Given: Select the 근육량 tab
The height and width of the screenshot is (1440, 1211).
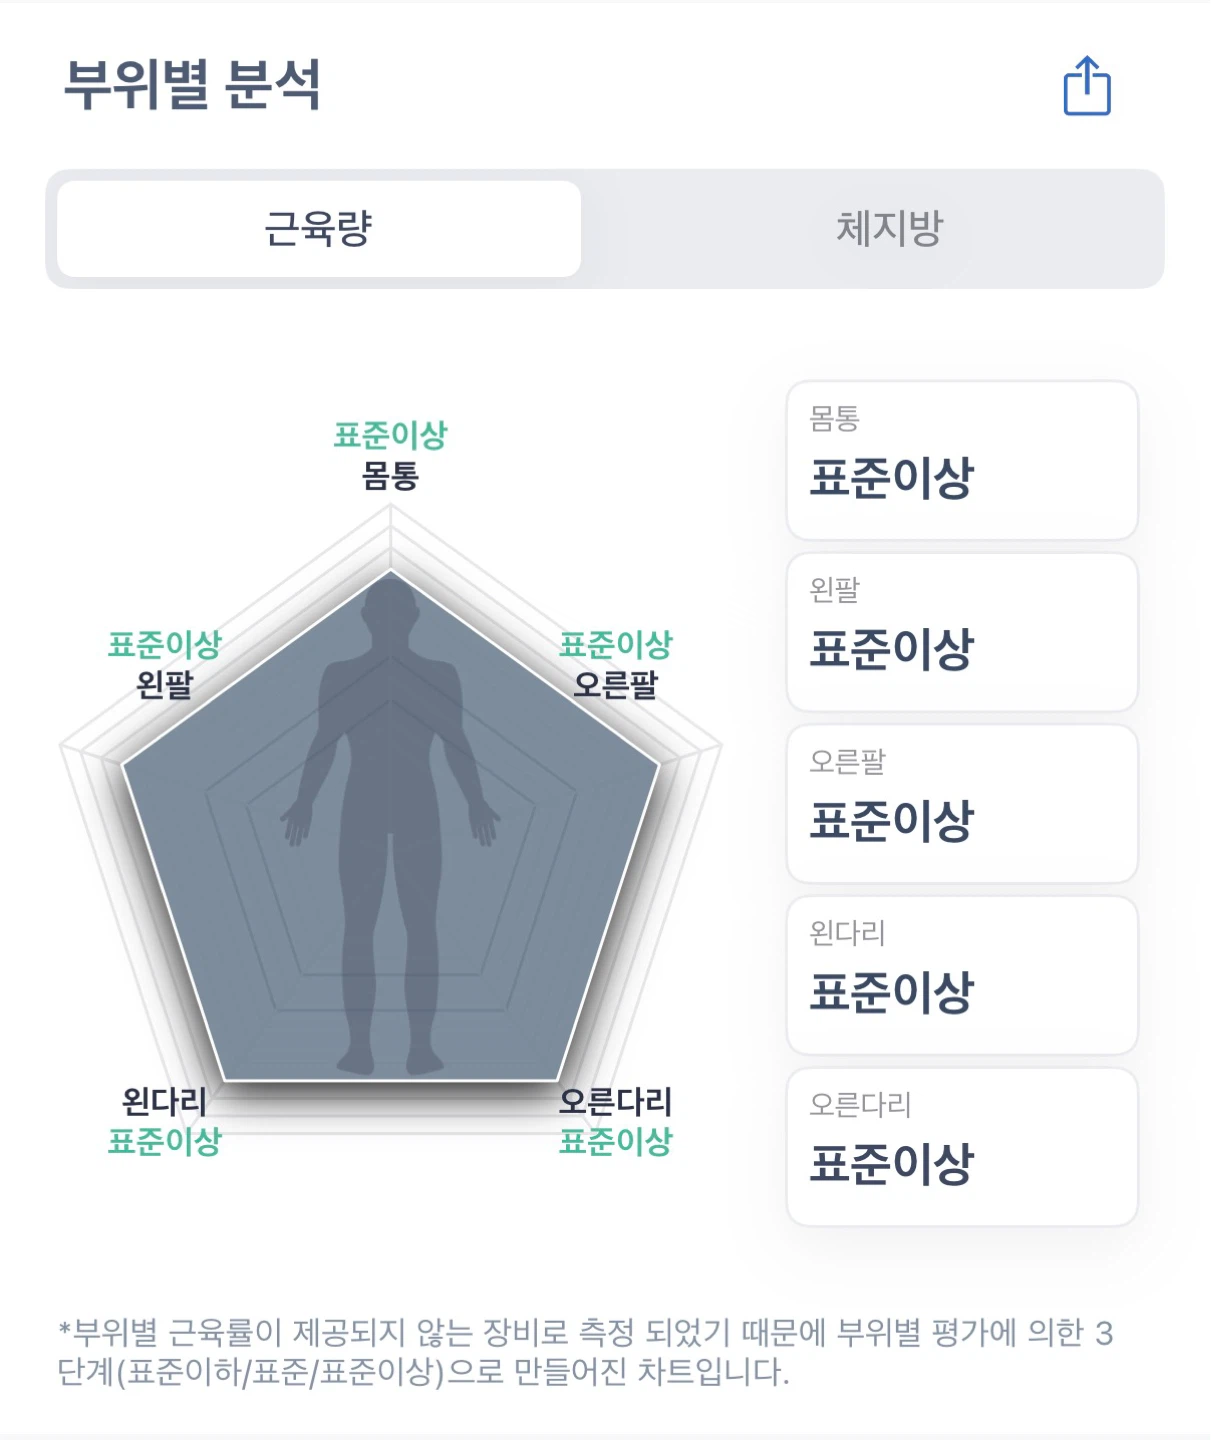Looking at the screenshot, I should [319, 229].
